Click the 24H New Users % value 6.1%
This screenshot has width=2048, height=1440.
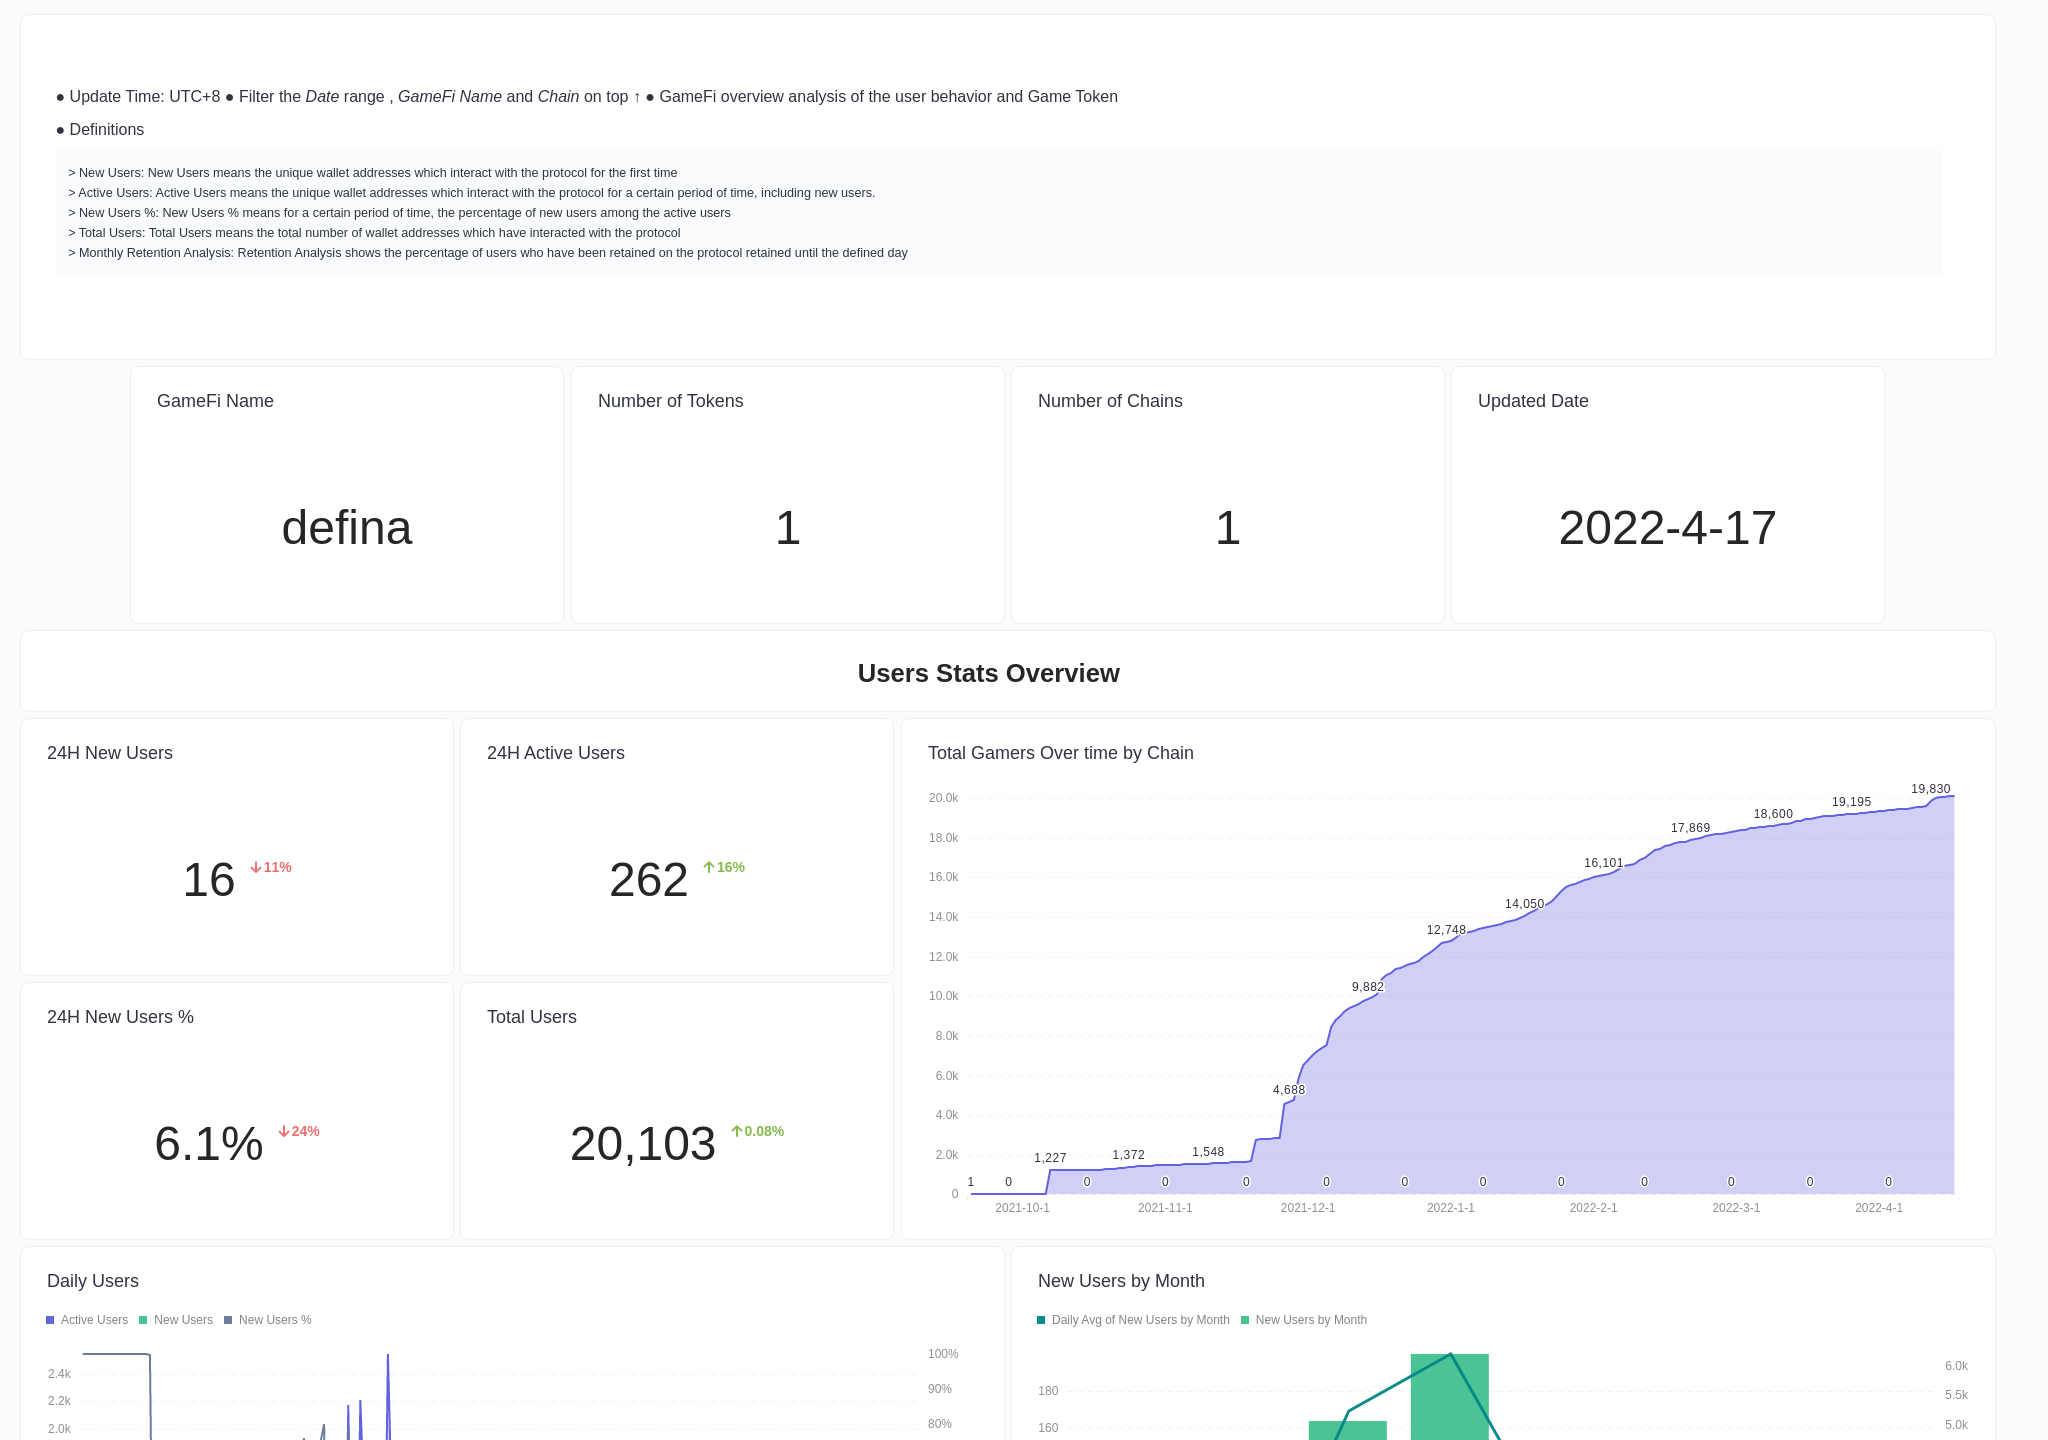point(209,1144)
